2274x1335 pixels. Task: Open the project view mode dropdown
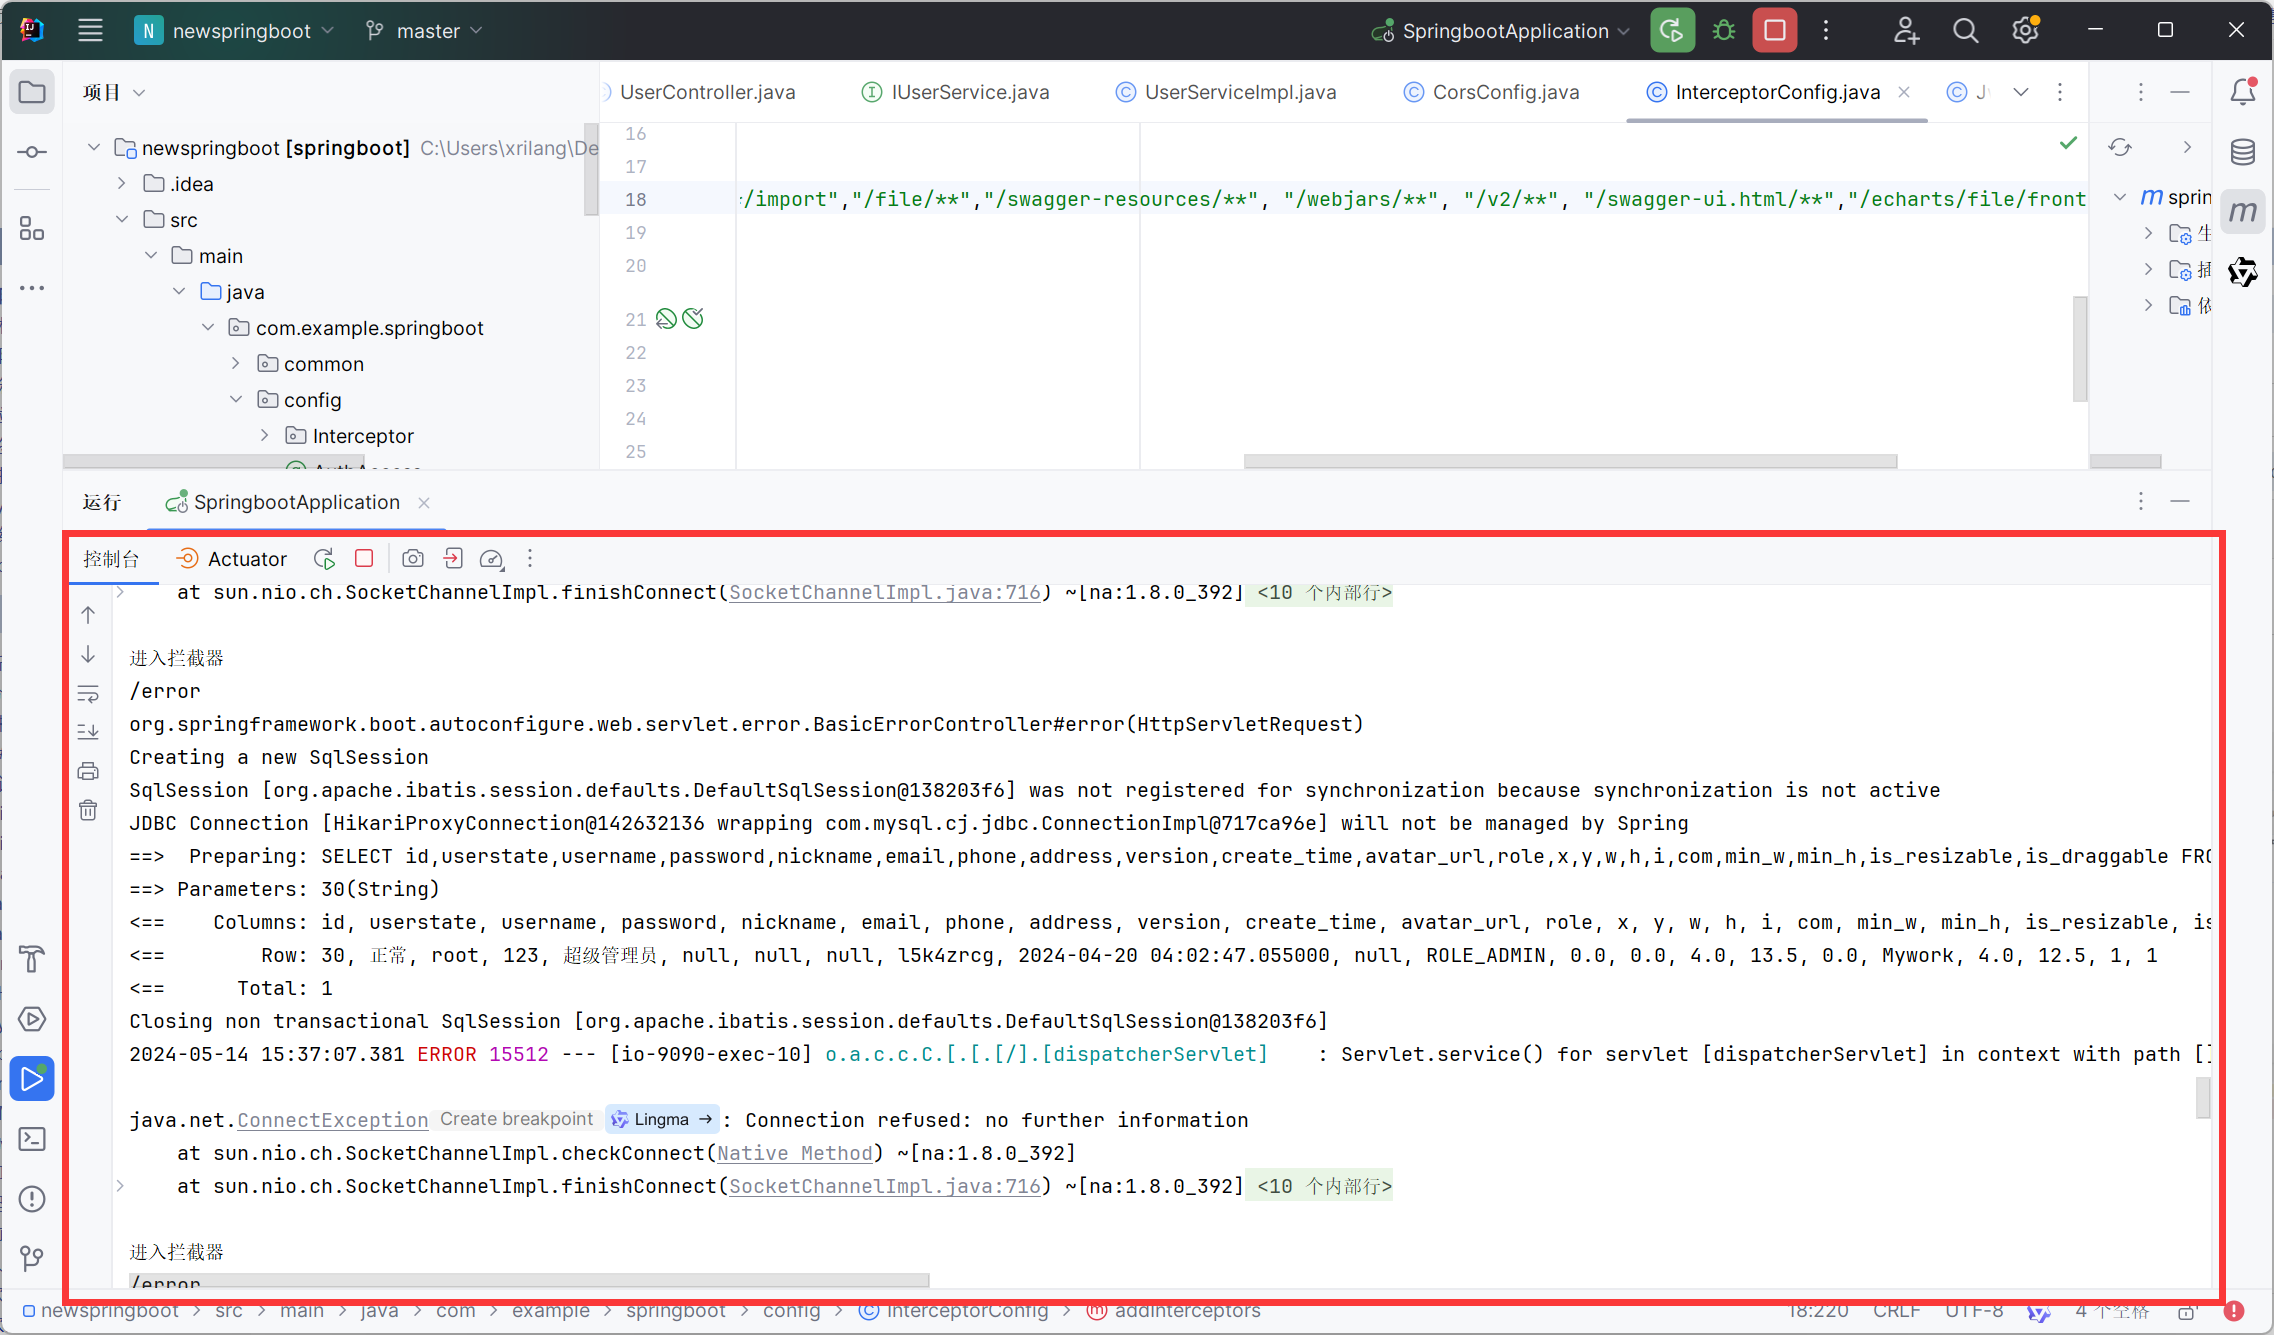tap(114, 92)
